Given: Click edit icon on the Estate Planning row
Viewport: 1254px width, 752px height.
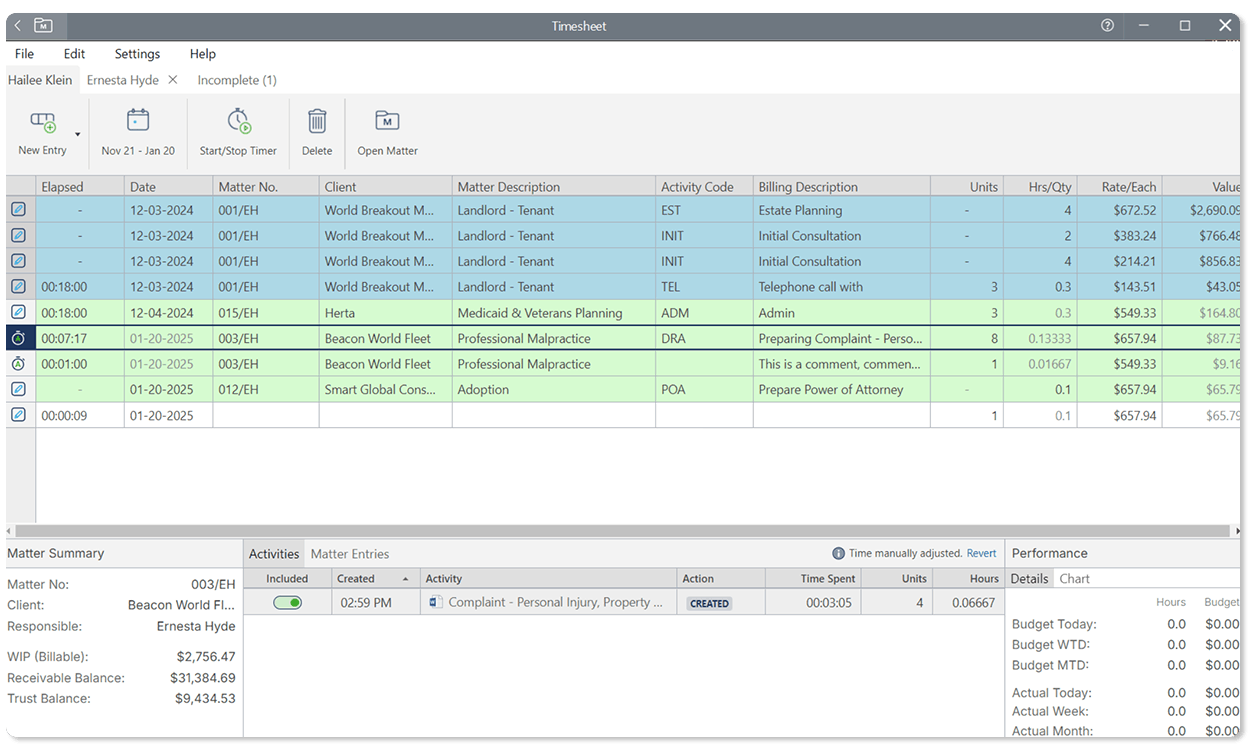Looking at the screenshot, I should coord(18,210).
